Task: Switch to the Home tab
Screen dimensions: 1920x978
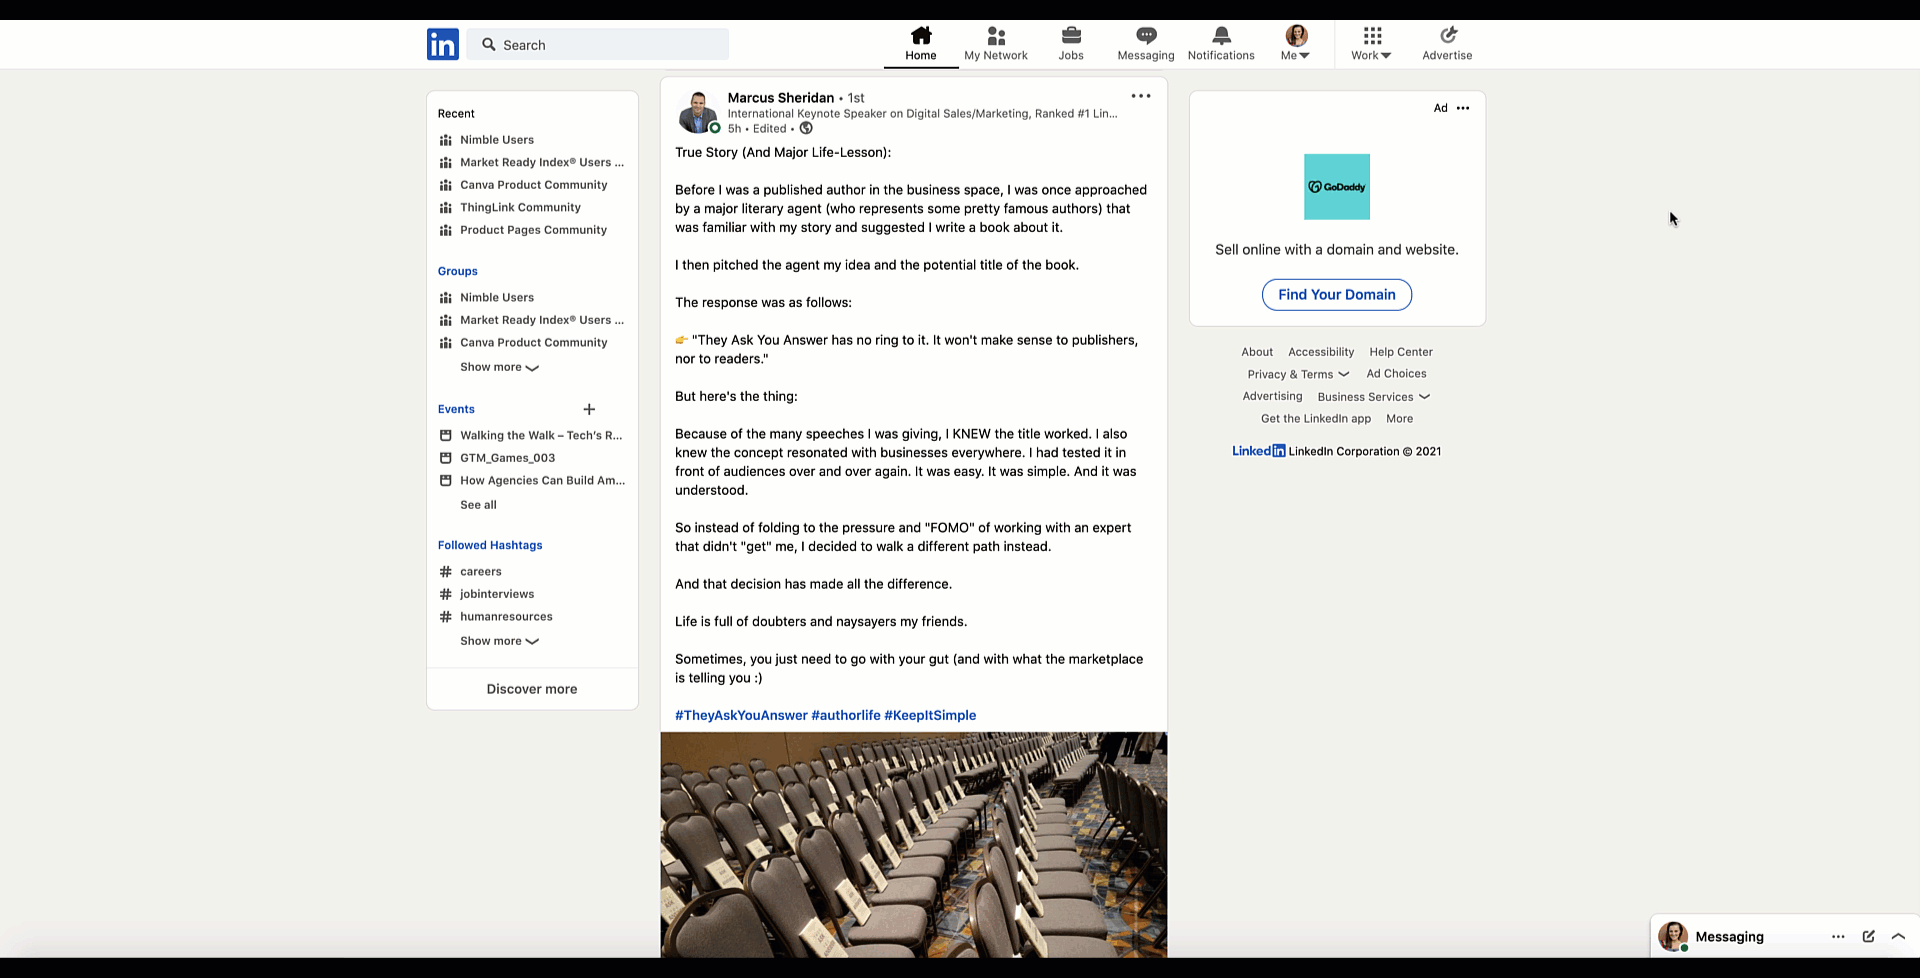Action: click(x=921, y=44)
